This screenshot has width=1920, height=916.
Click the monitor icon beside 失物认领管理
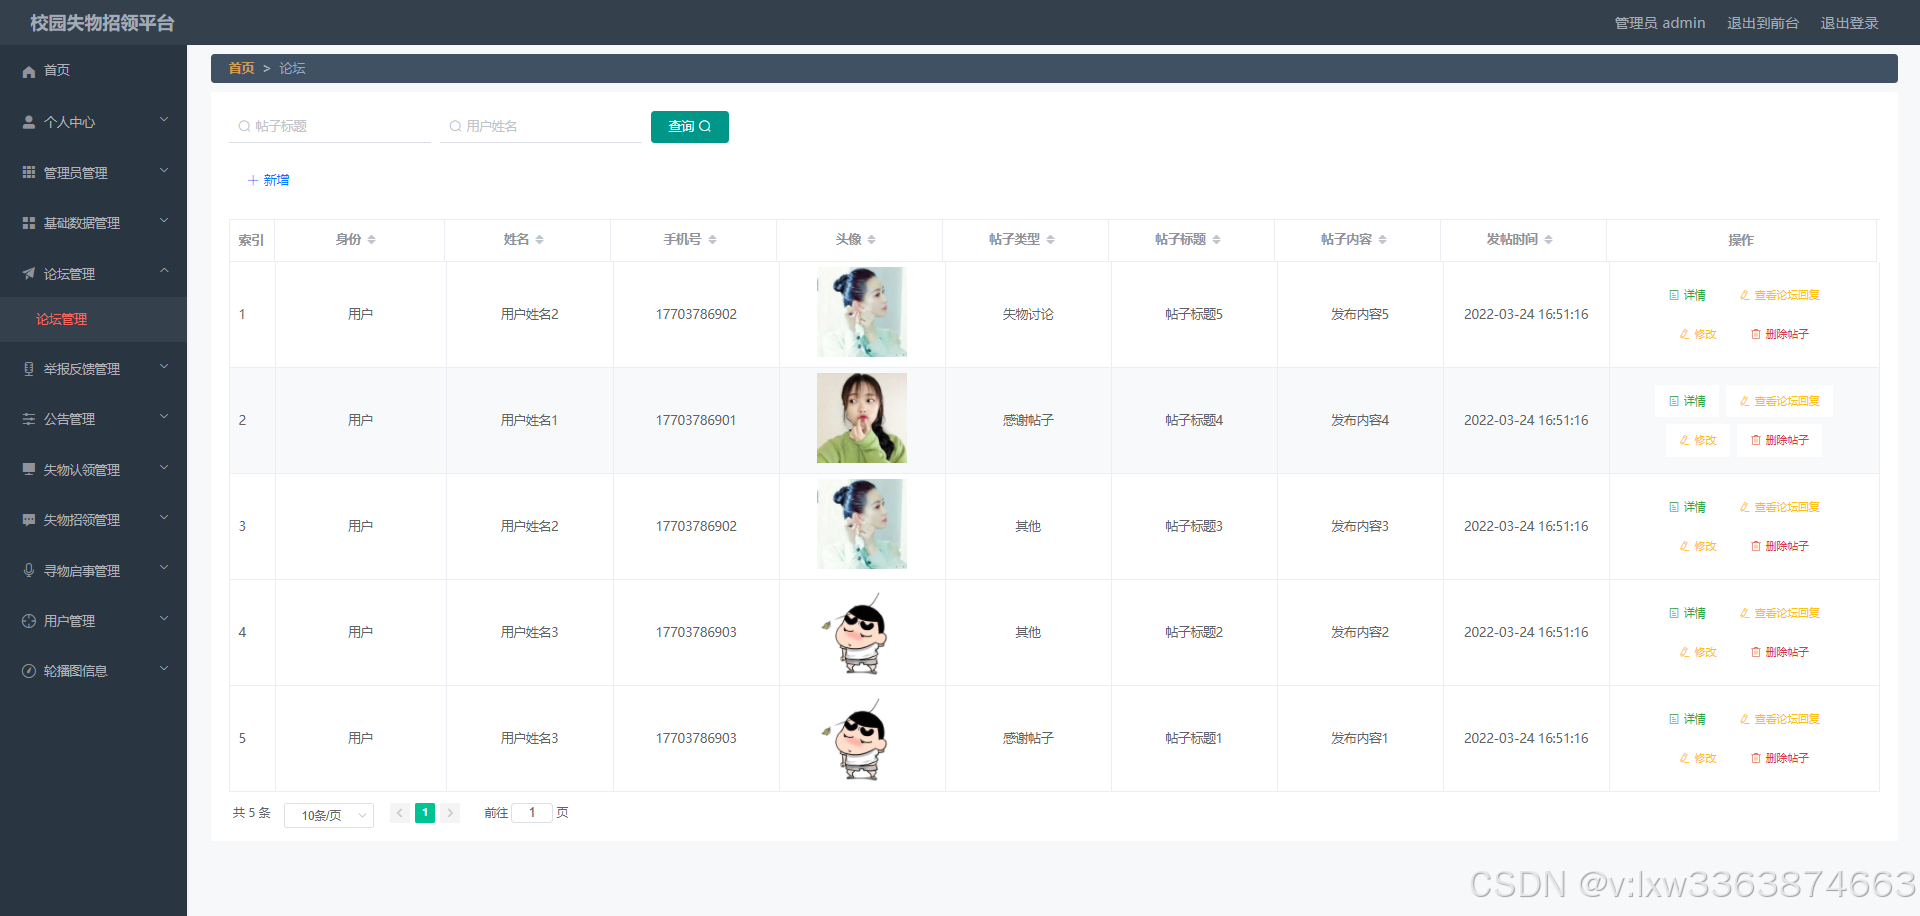click(x=29, y=470)
